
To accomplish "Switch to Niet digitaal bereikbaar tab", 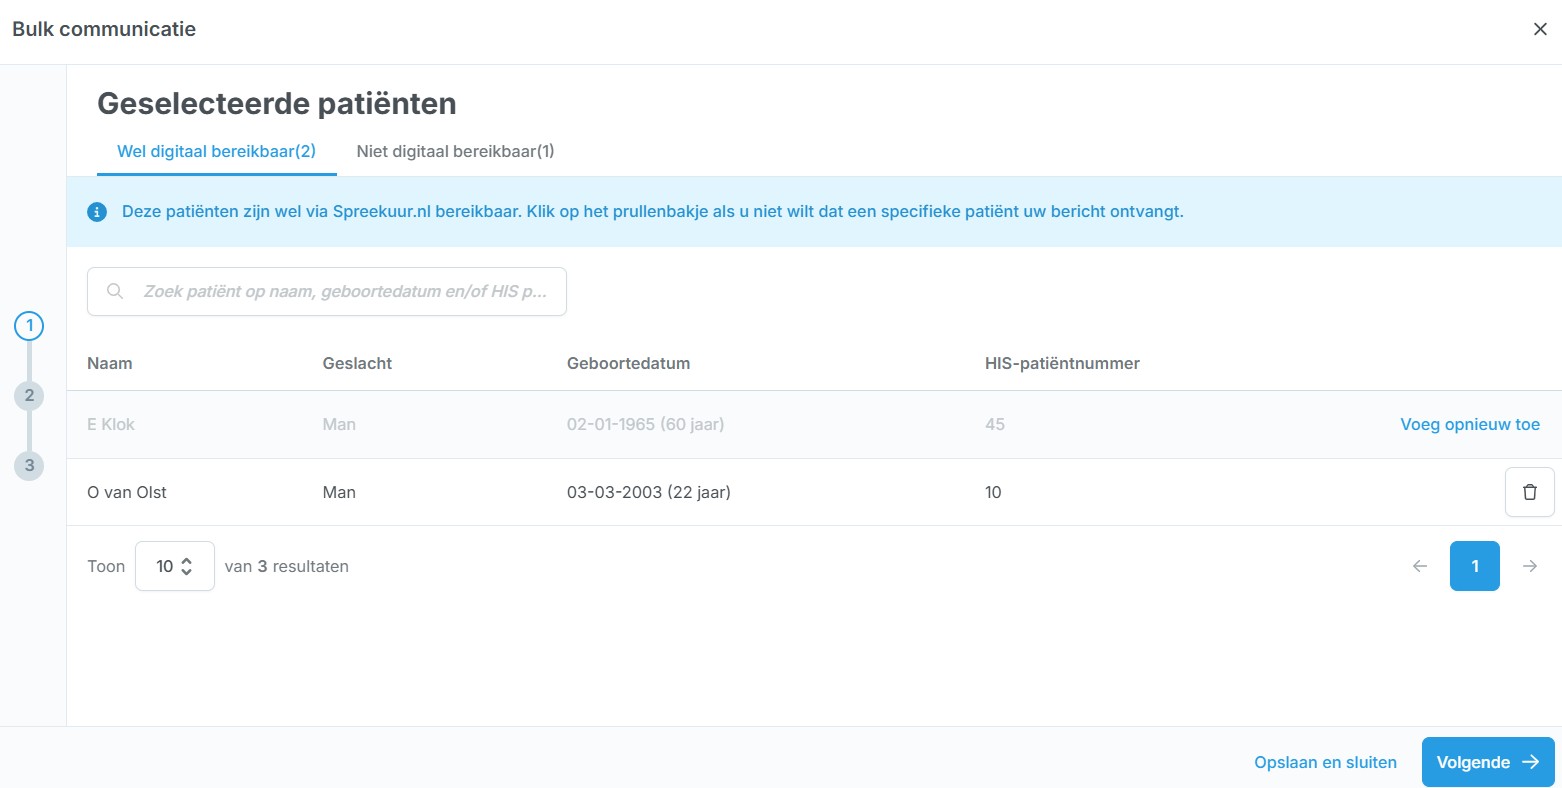I will (455, 152).
